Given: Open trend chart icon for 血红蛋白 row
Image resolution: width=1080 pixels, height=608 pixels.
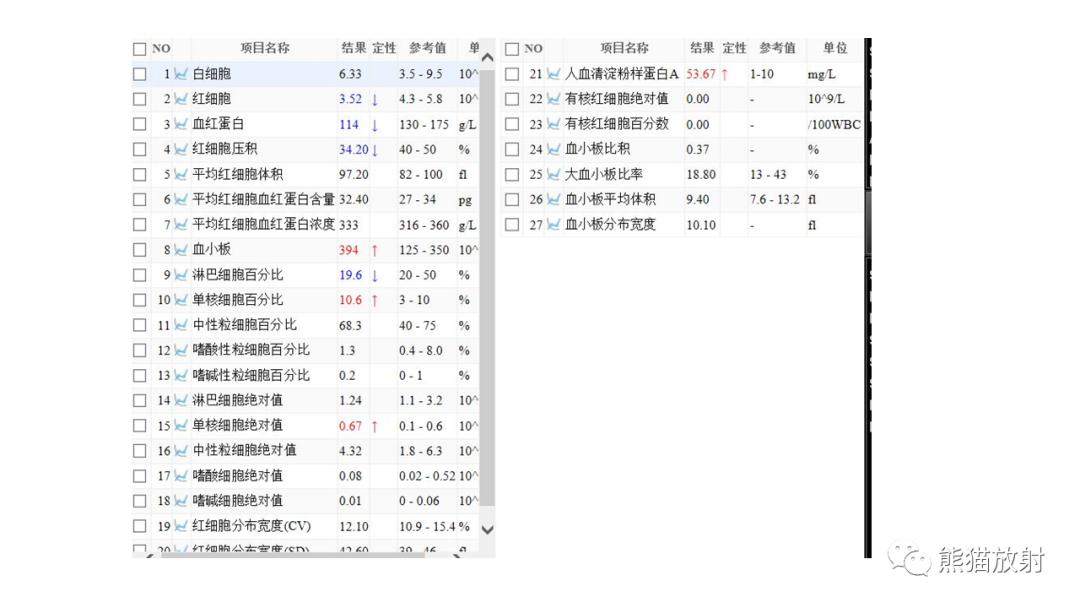Looking at the screenshot, I should 180,124.
